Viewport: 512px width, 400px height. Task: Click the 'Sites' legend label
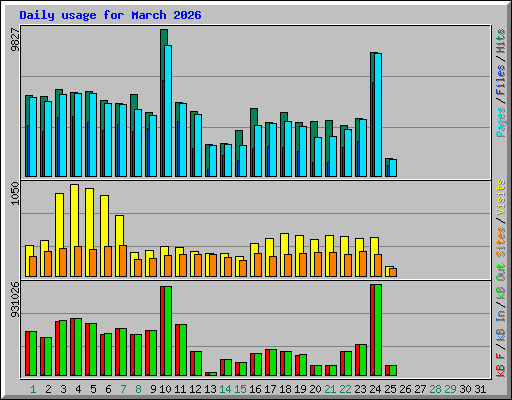(x=501, y=241)
